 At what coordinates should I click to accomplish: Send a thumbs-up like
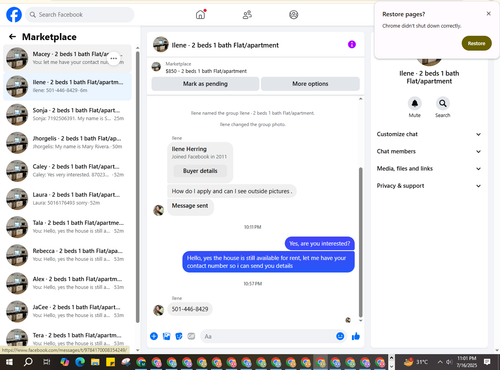[356, 336]
